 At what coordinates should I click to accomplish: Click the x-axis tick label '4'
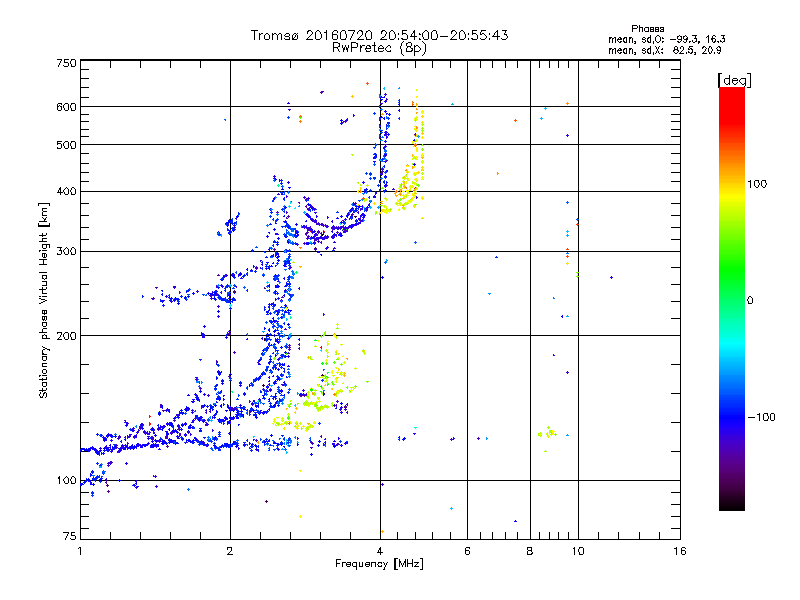click(x=380, y=551)
